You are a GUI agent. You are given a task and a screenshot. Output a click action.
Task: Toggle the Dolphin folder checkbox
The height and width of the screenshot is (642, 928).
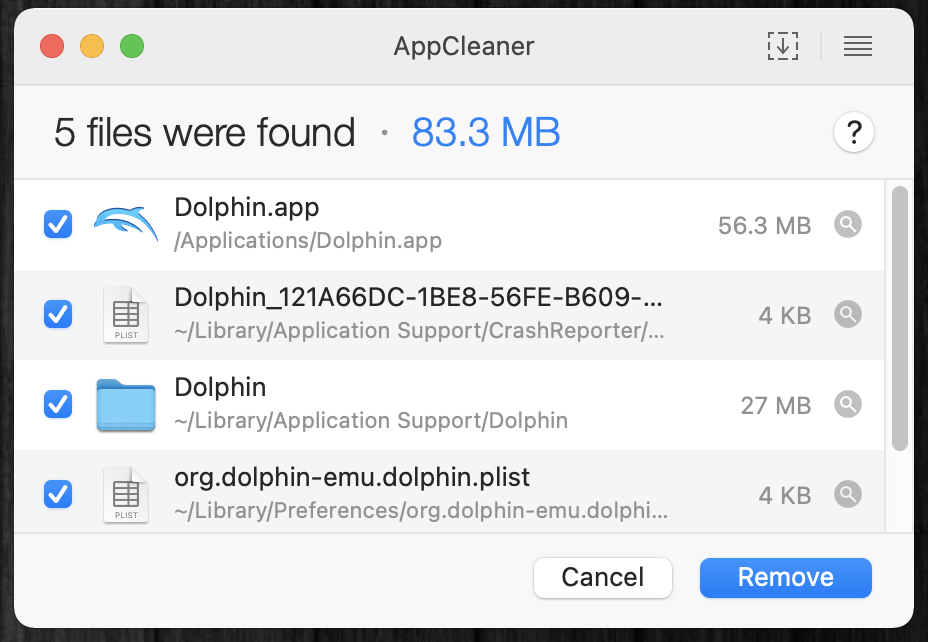point(58,404)
